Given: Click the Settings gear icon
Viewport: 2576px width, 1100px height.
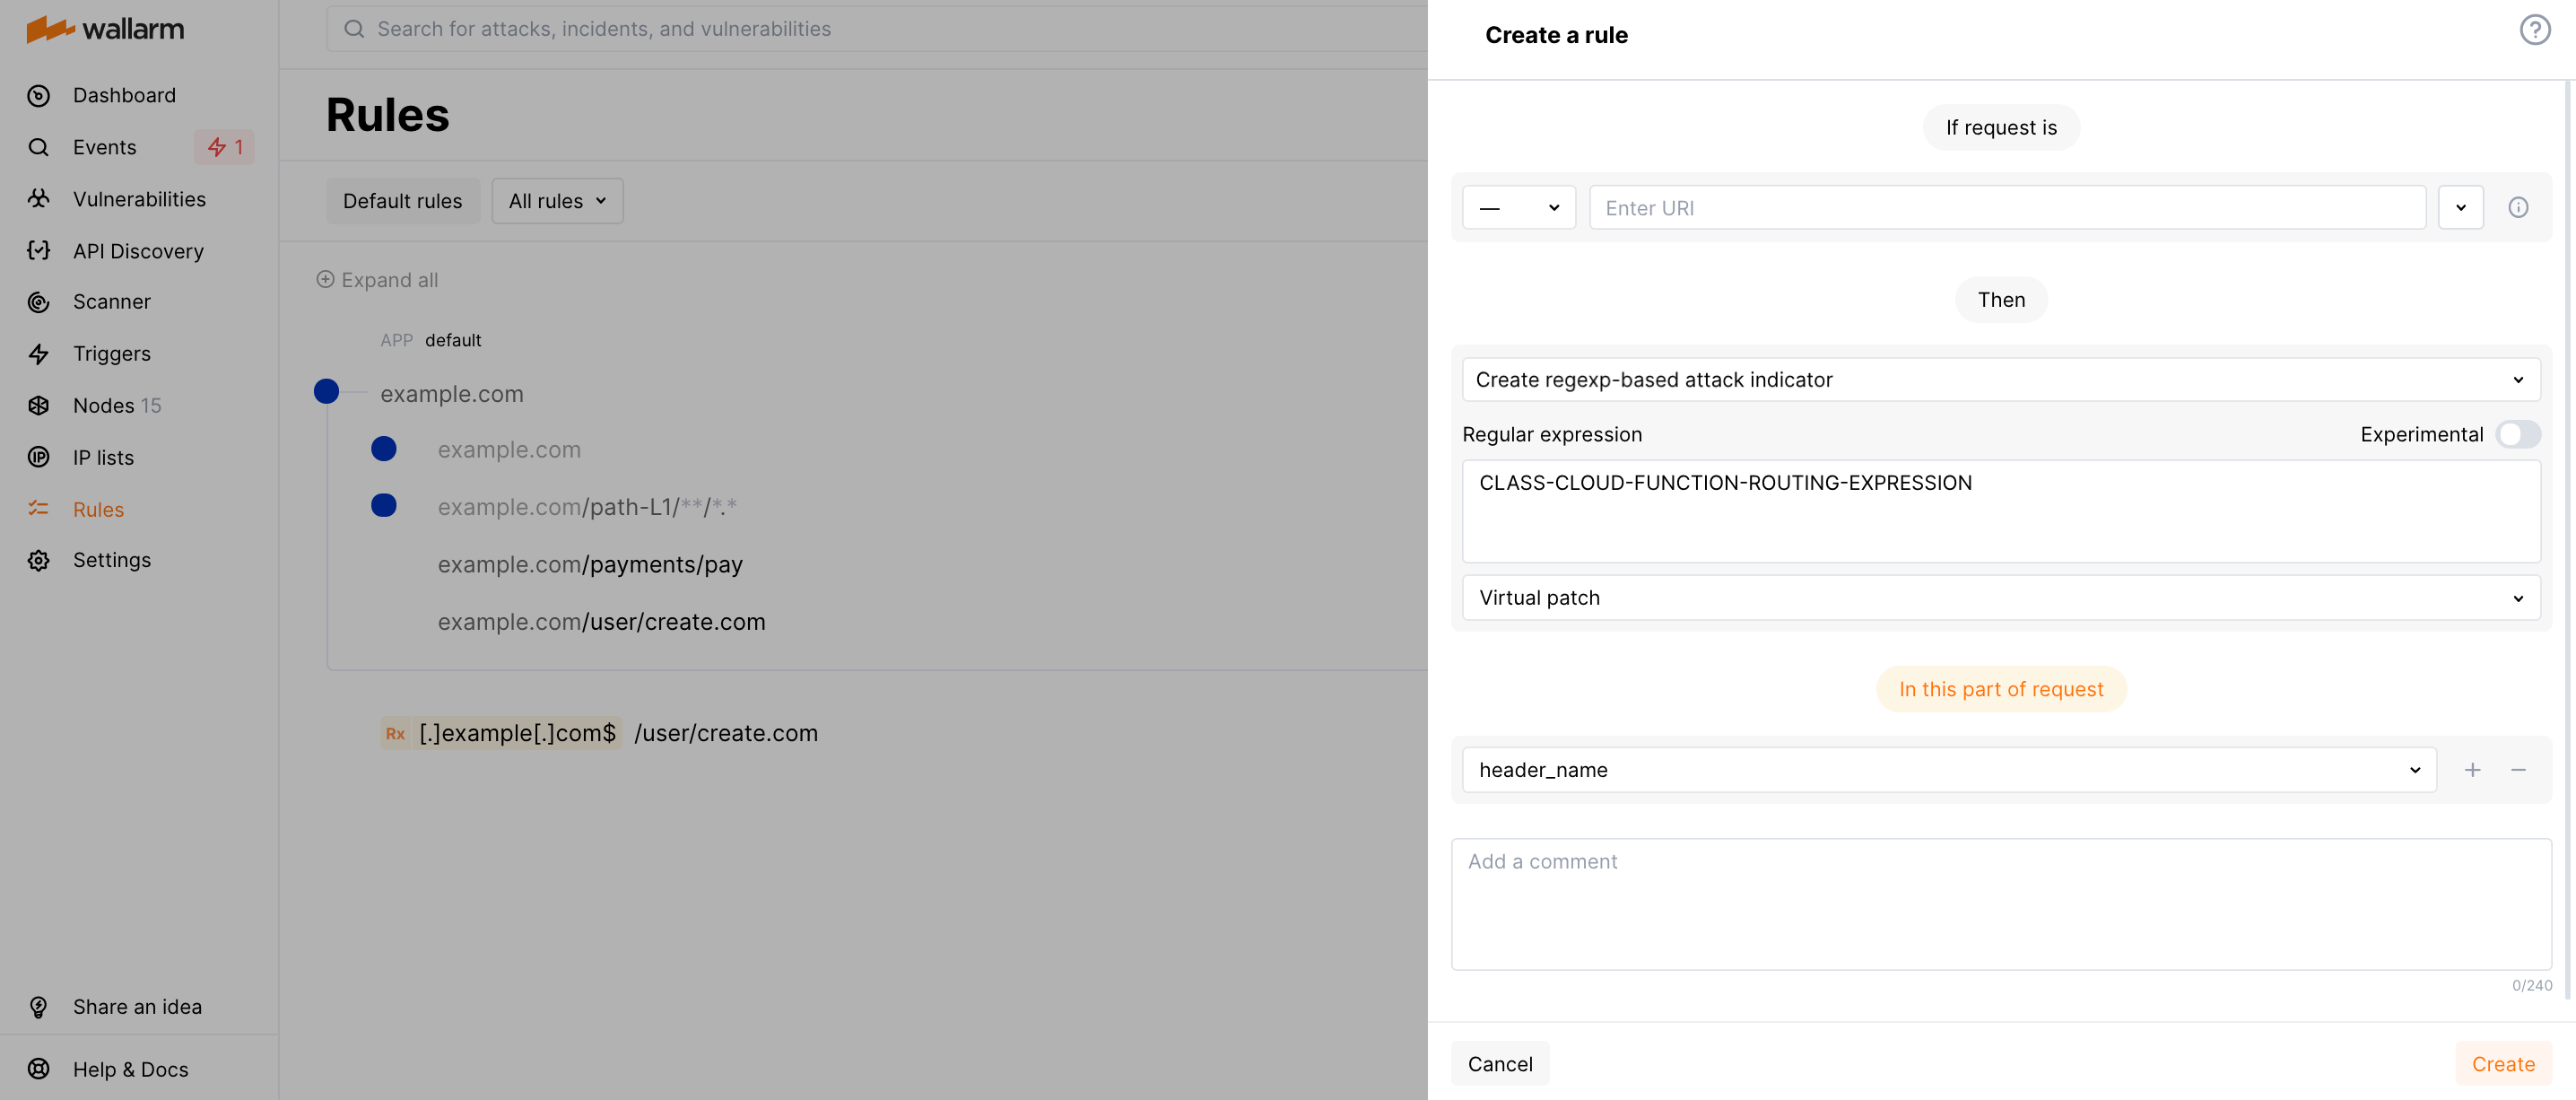Looking at the screenshot, I should (x=38, y=561).
